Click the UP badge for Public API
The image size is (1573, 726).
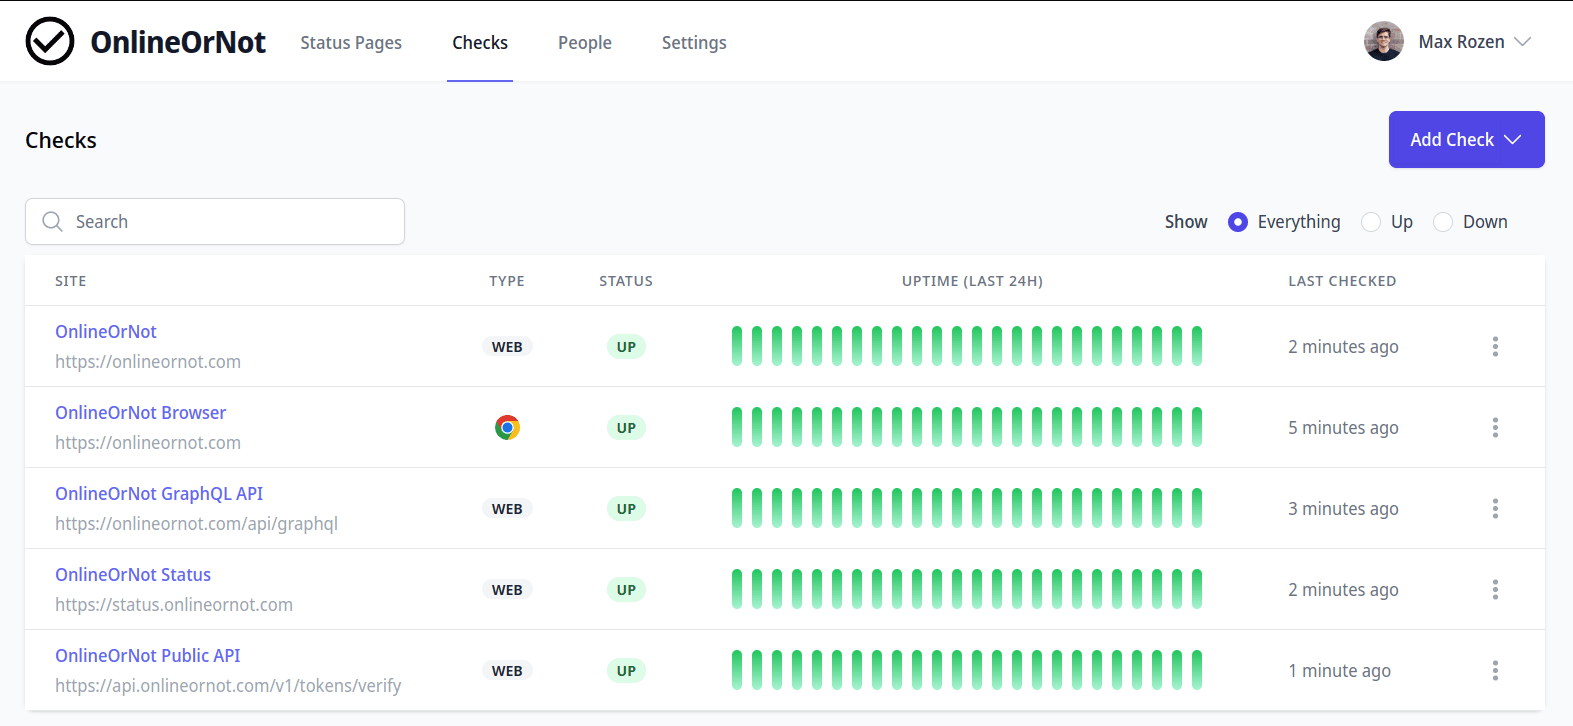click(x=626, y=671)
